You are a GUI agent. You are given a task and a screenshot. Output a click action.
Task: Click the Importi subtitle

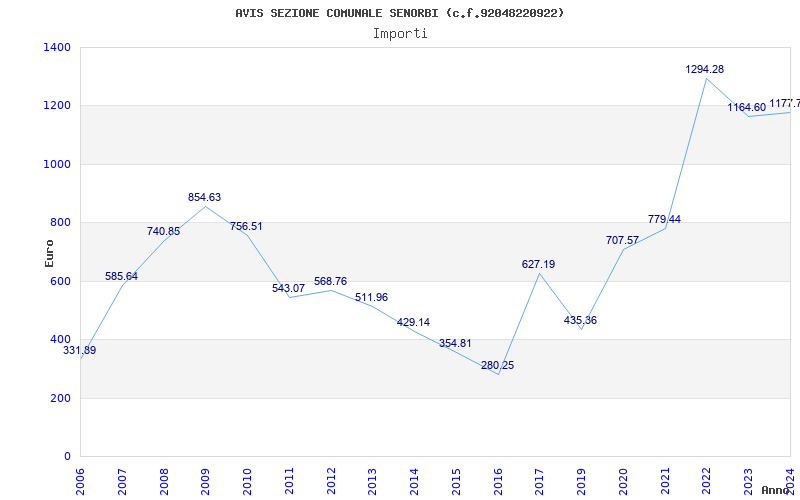coord(400,34)
